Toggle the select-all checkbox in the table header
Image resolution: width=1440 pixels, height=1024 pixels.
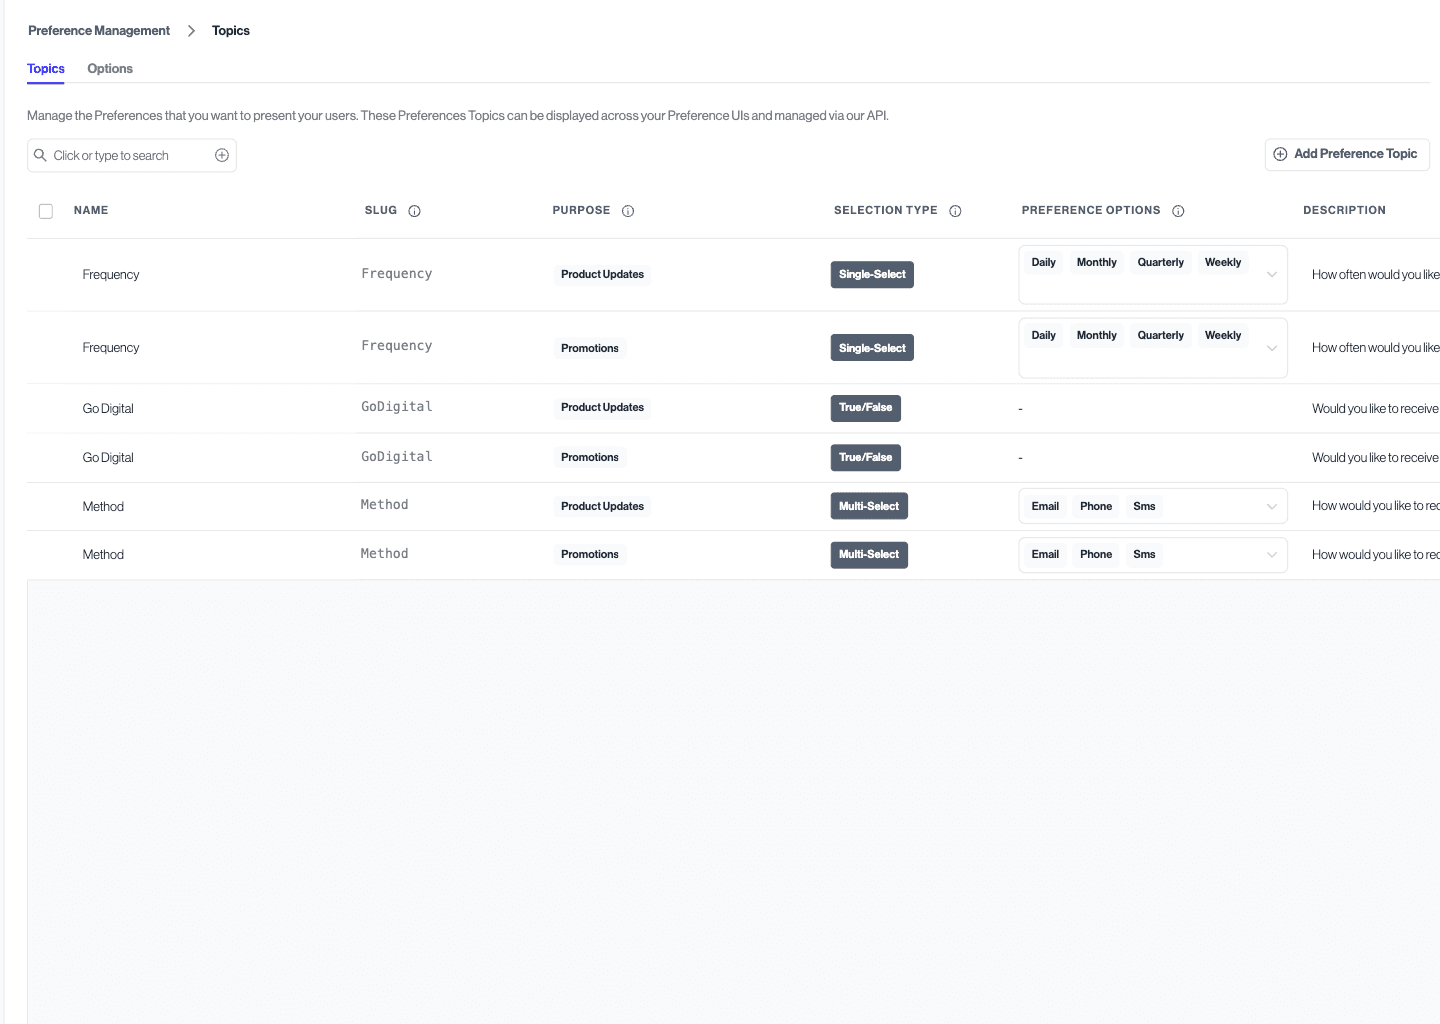[x=46, y=211]
